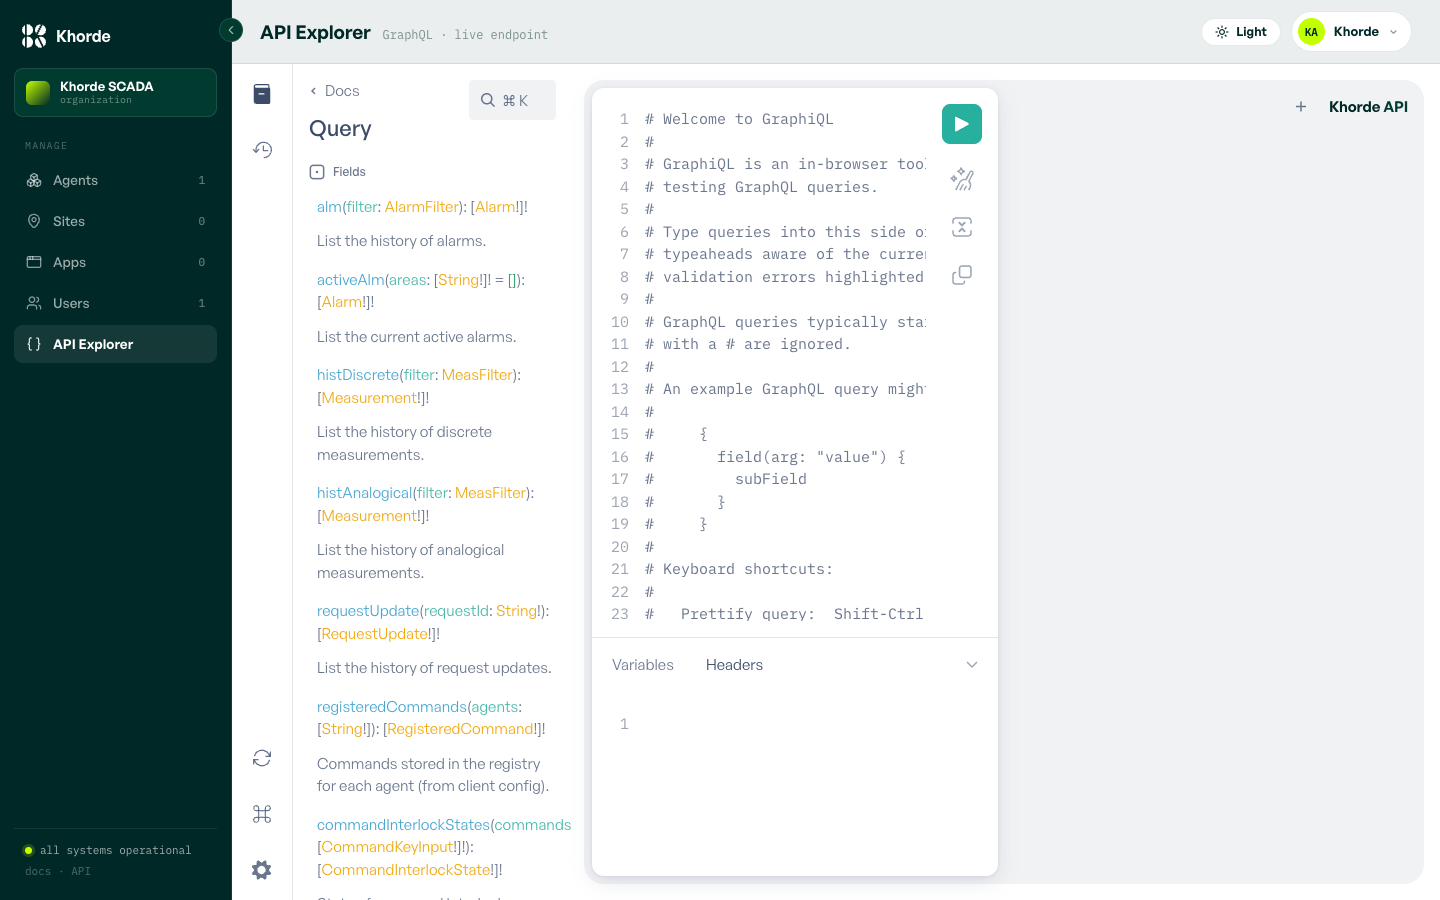Image resolution: width=1440 pixels, height=900 pixels.
Task: Toggle the Light theme switch
Action: click(1241, 32)
